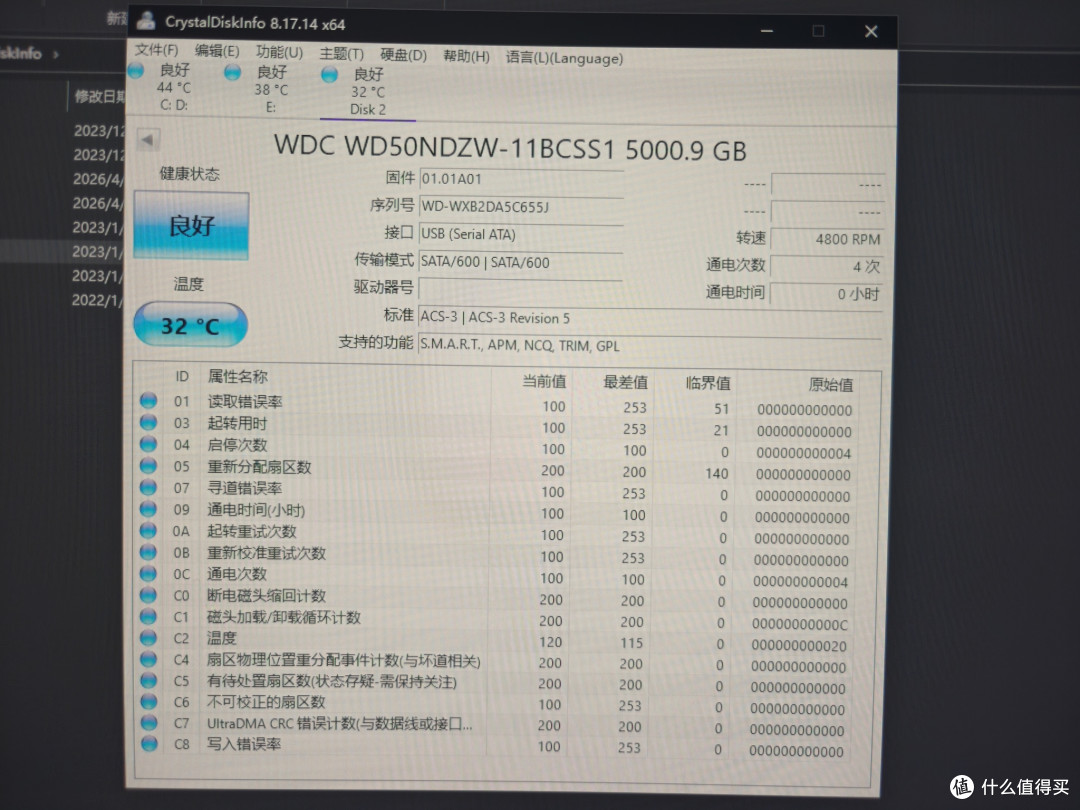Click the status icon of row 09 通电时间
This screenshot has height=810, width=1080.
(148, 508)
